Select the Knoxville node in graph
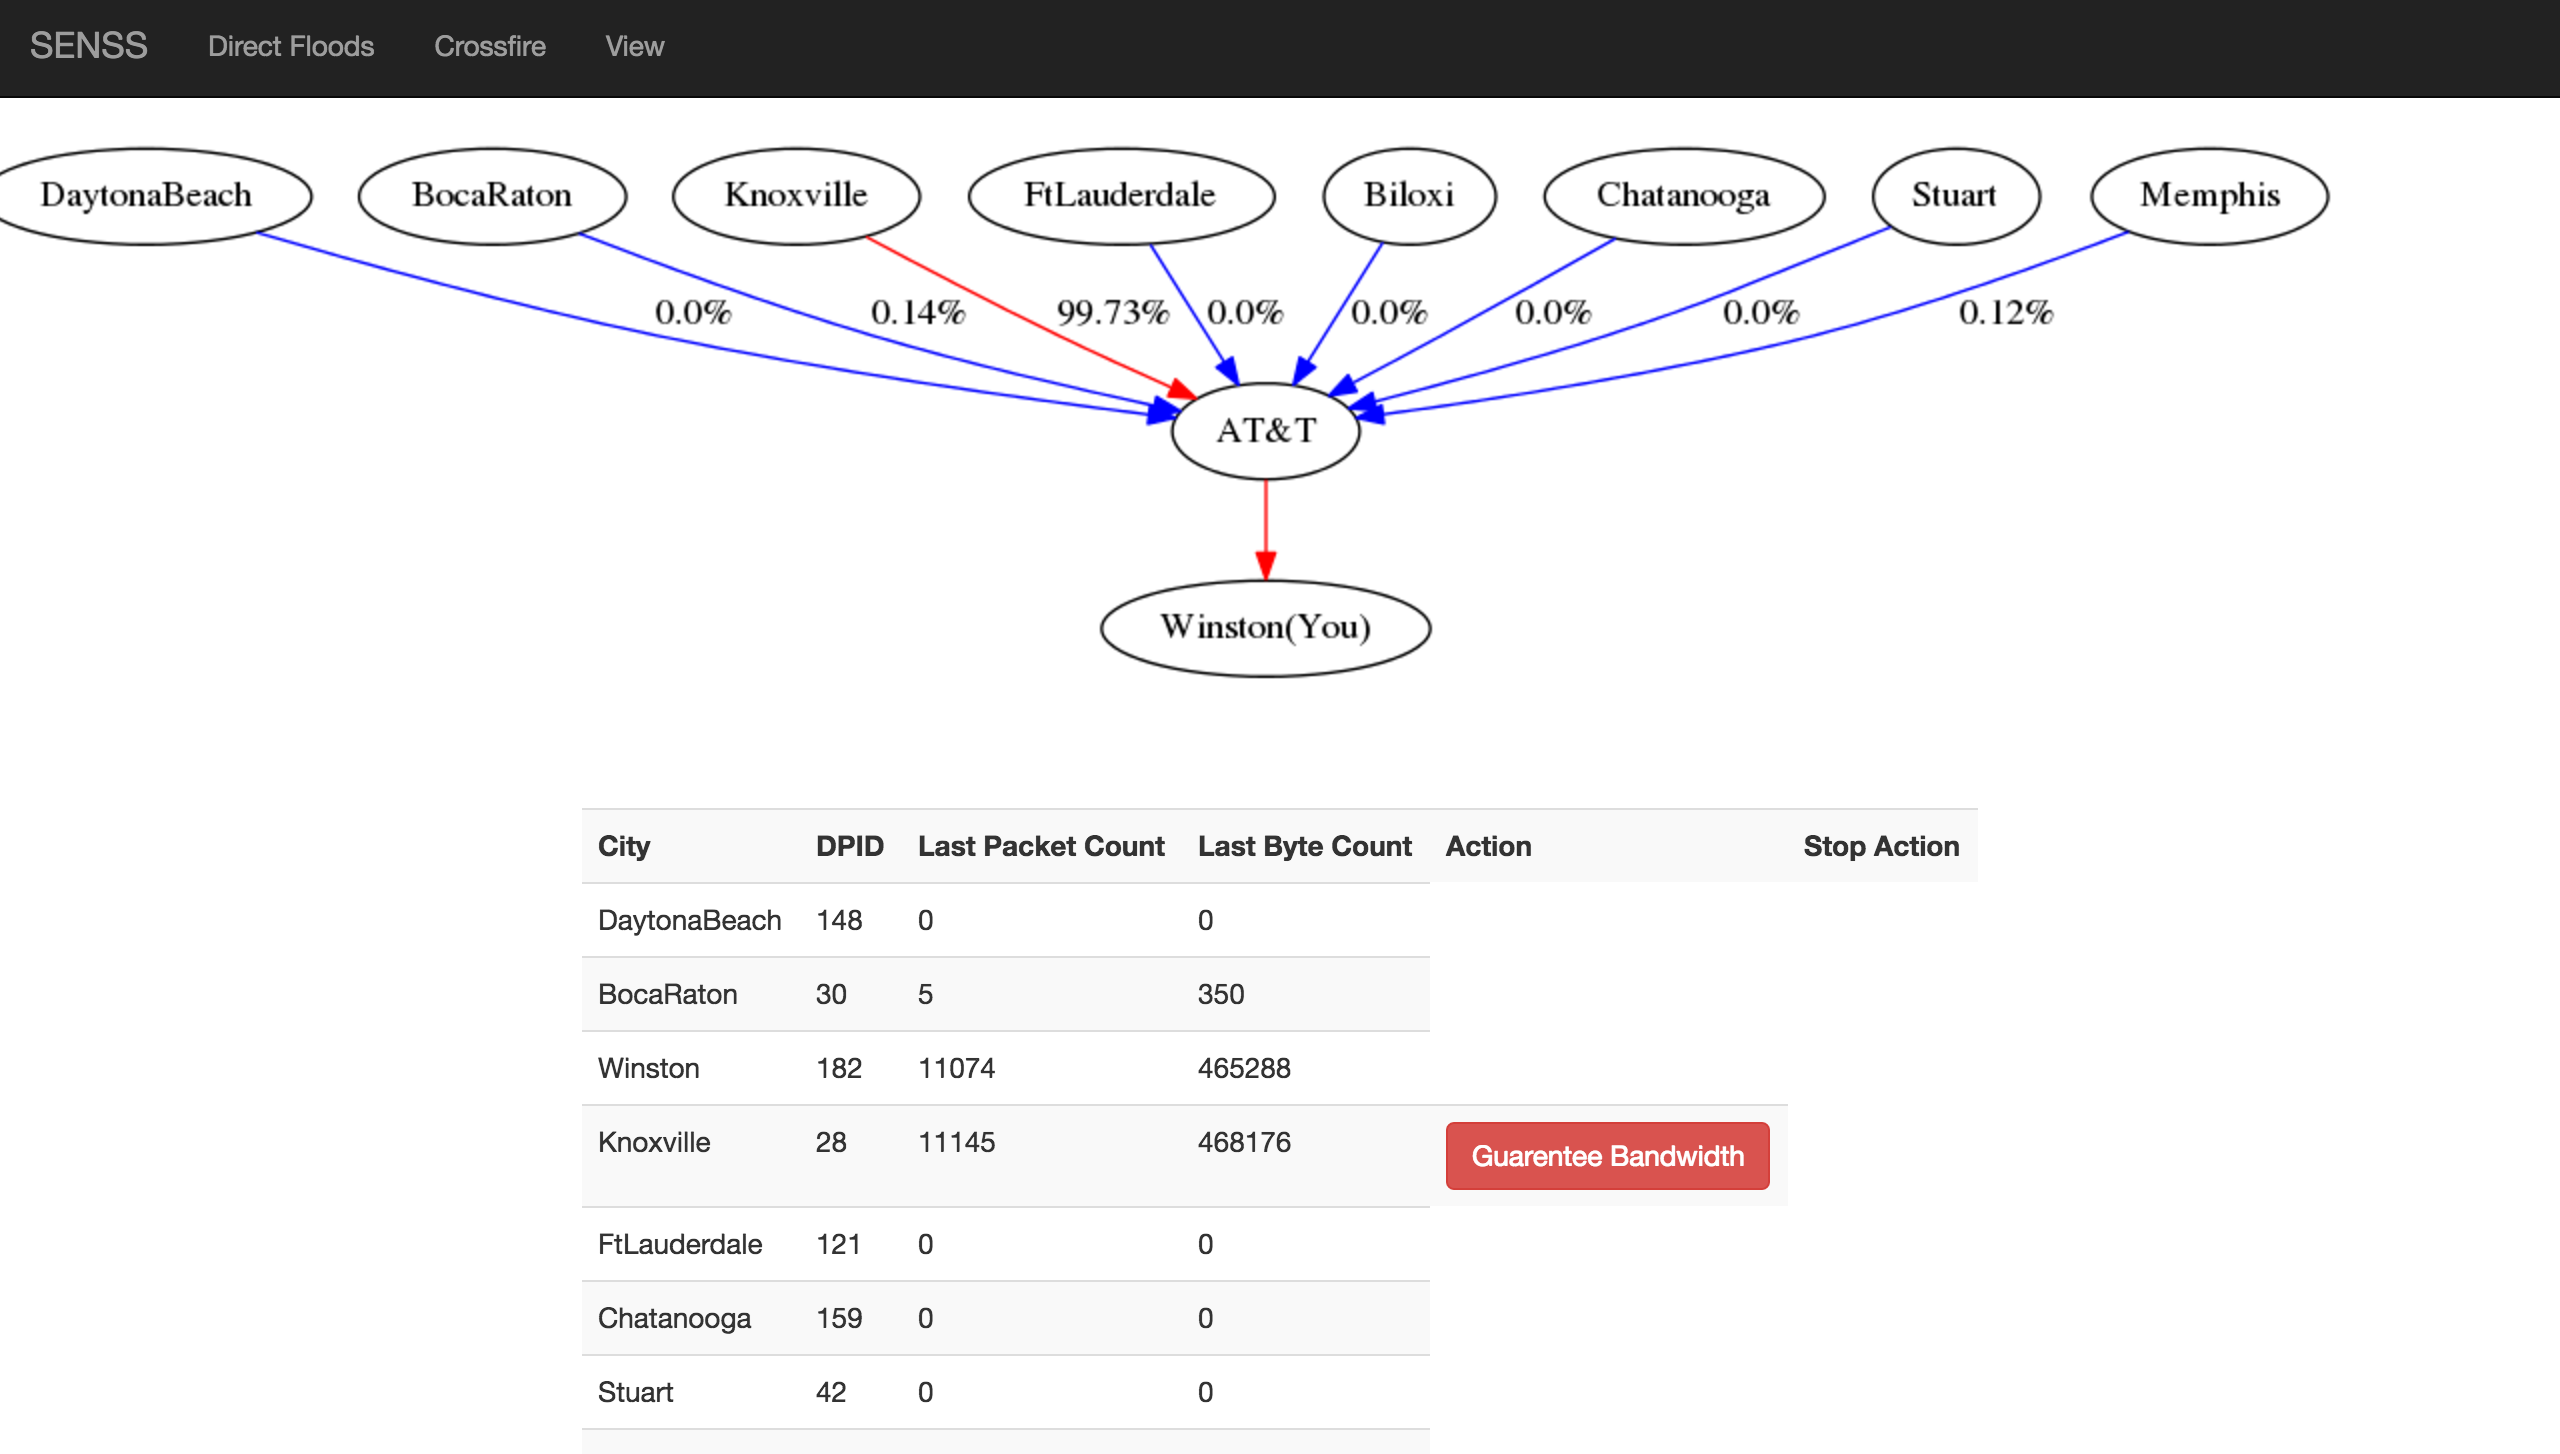The image size is (2560, 1454). tap(795, 195)
